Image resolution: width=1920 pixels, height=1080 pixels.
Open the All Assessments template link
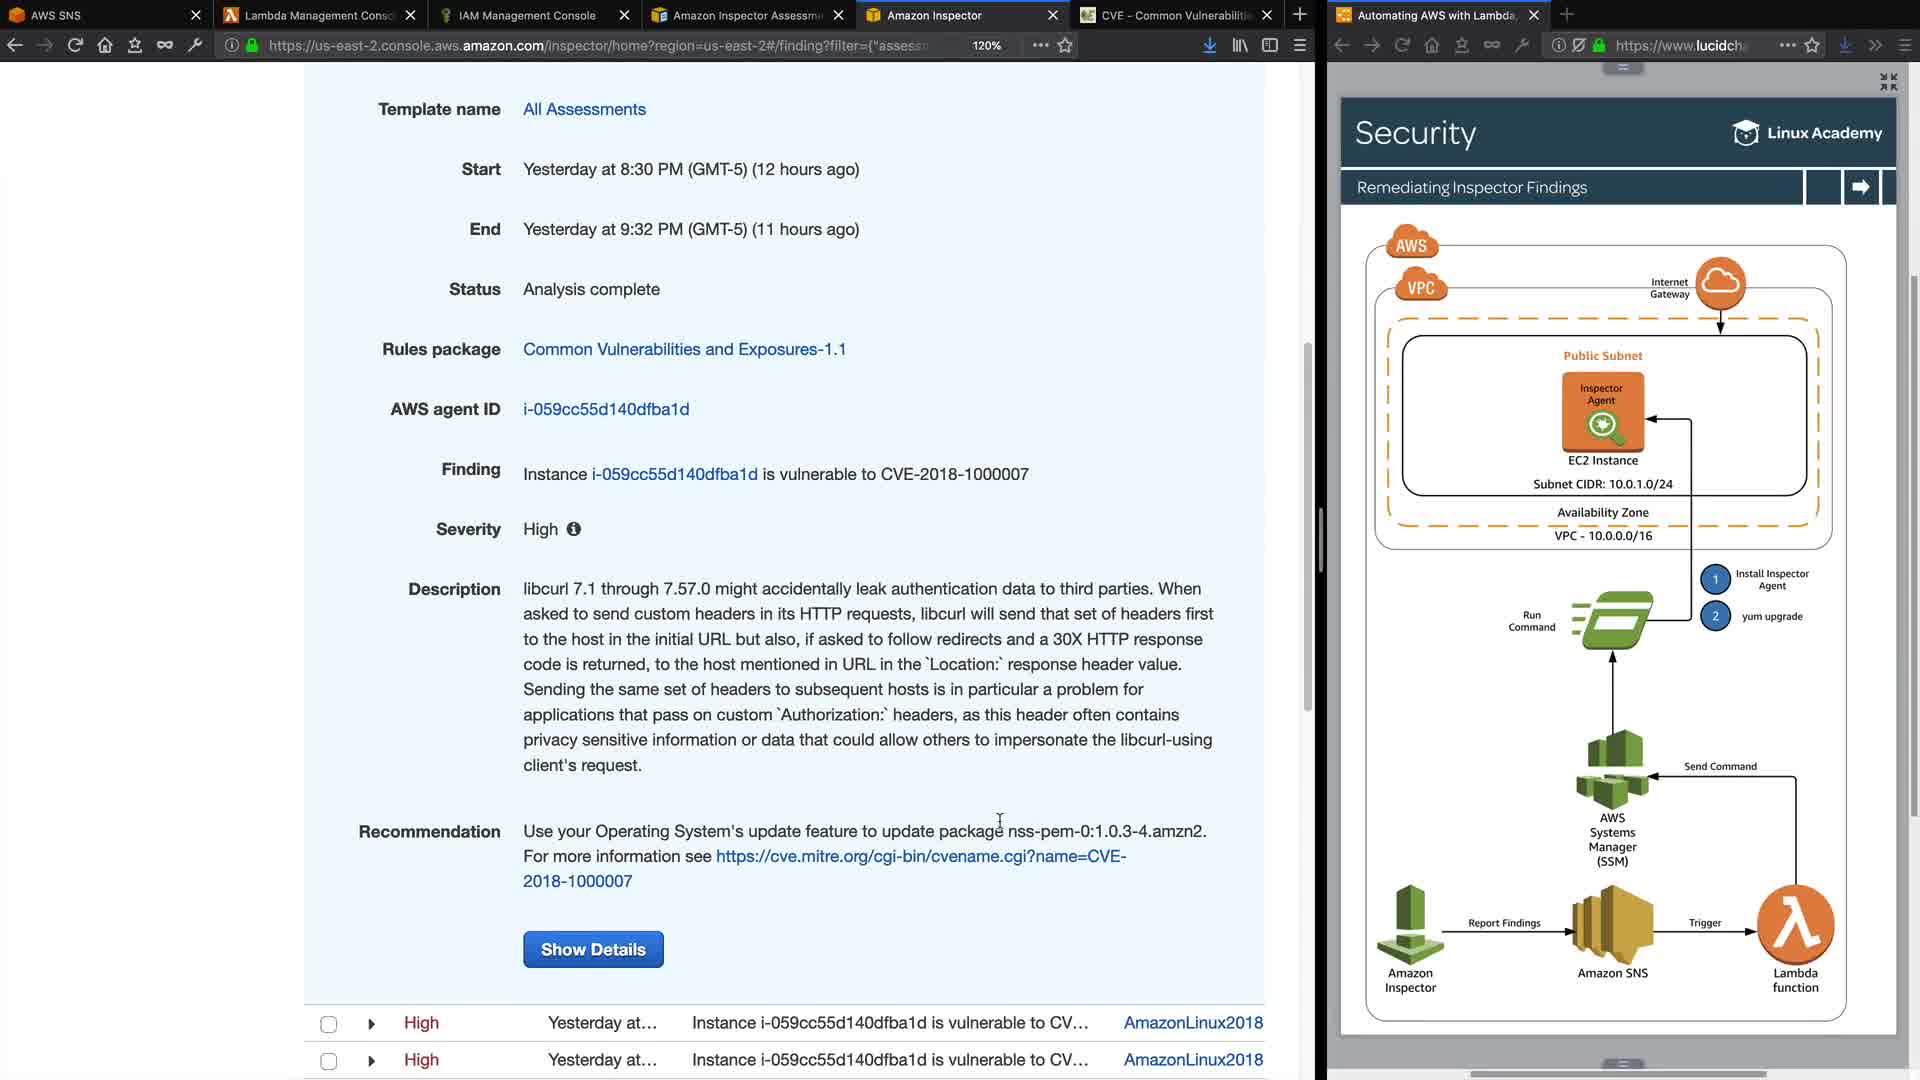click(584, 109)
